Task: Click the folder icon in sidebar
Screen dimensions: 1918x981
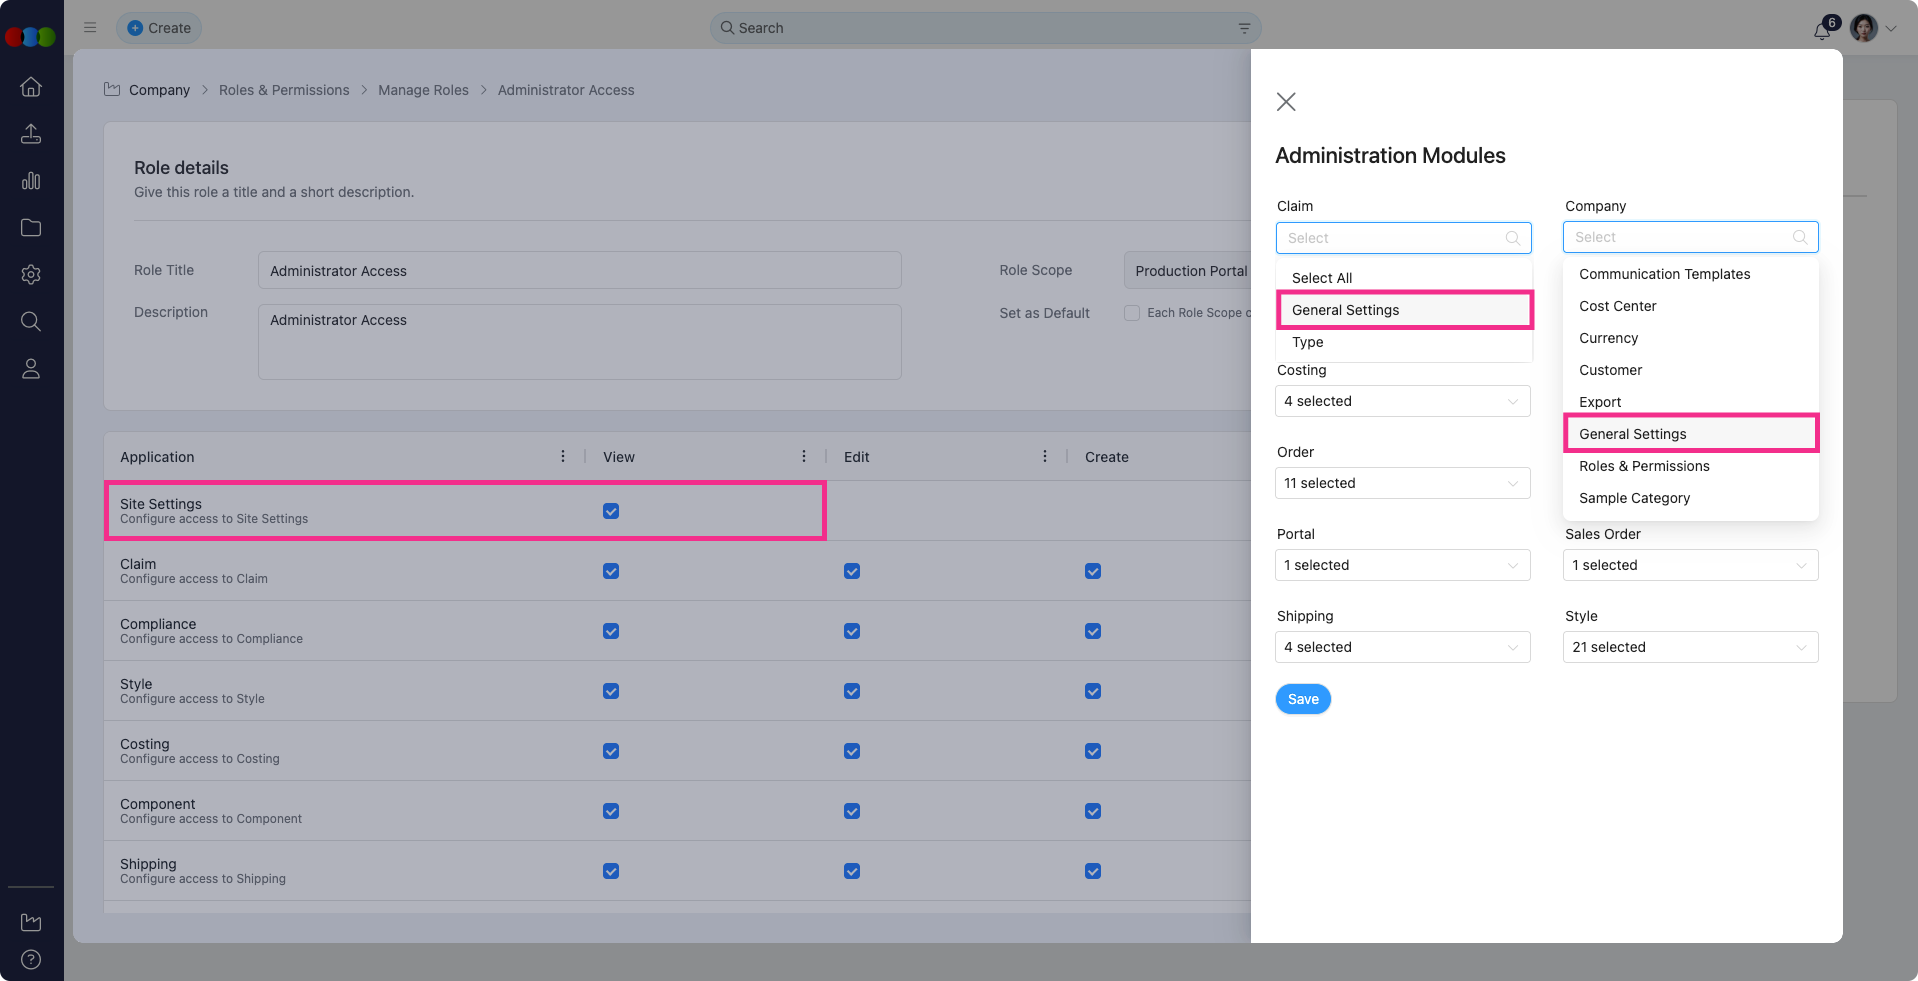Action: pyautogui.click(x=31, y=228)
